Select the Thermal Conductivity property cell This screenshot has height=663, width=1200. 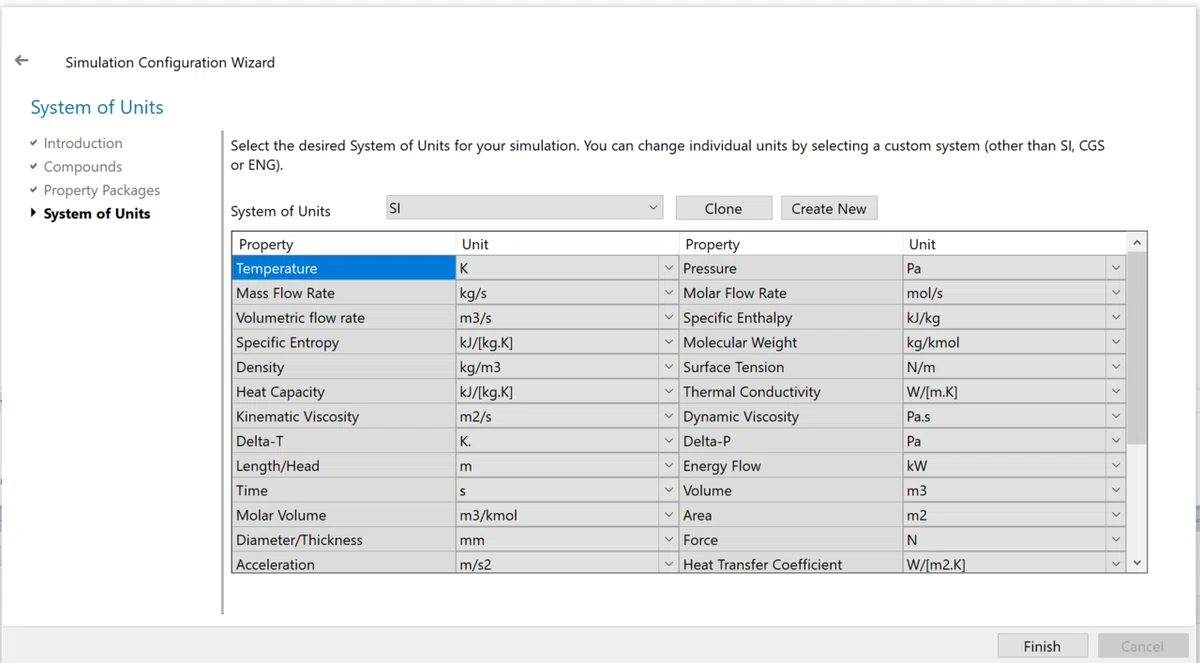click(x=790, y=391)
